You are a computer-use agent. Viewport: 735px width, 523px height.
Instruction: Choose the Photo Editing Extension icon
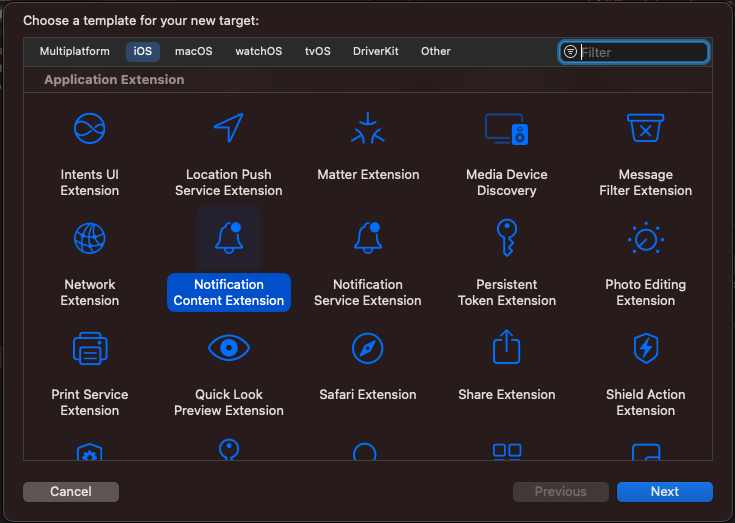point(645,238)
